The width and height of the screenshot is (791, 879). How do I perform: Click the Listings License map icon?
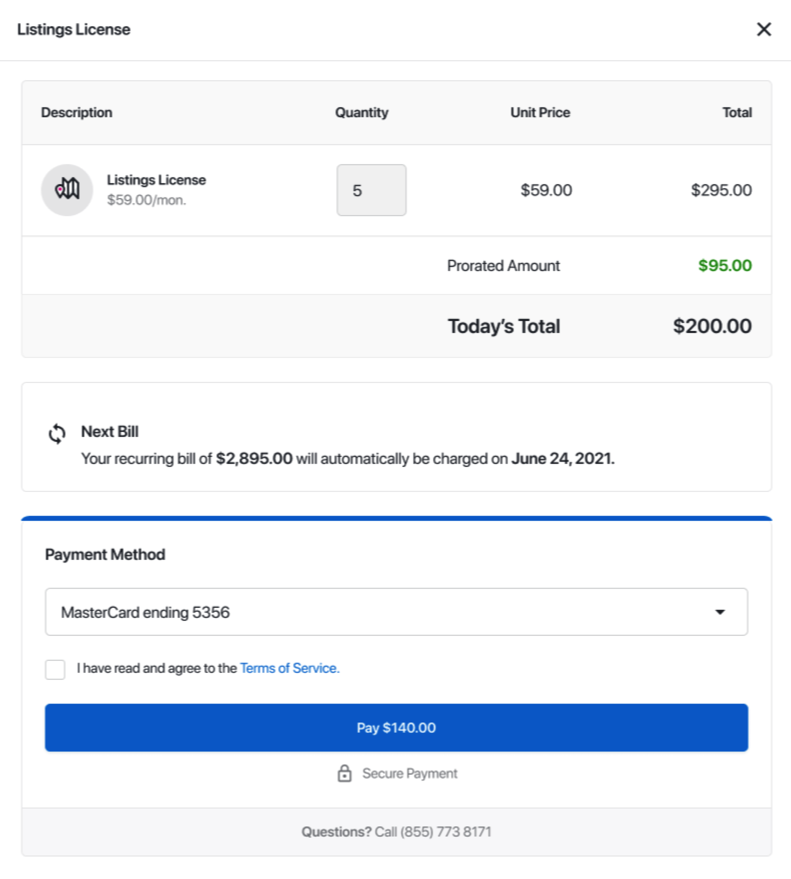[67, 189]
